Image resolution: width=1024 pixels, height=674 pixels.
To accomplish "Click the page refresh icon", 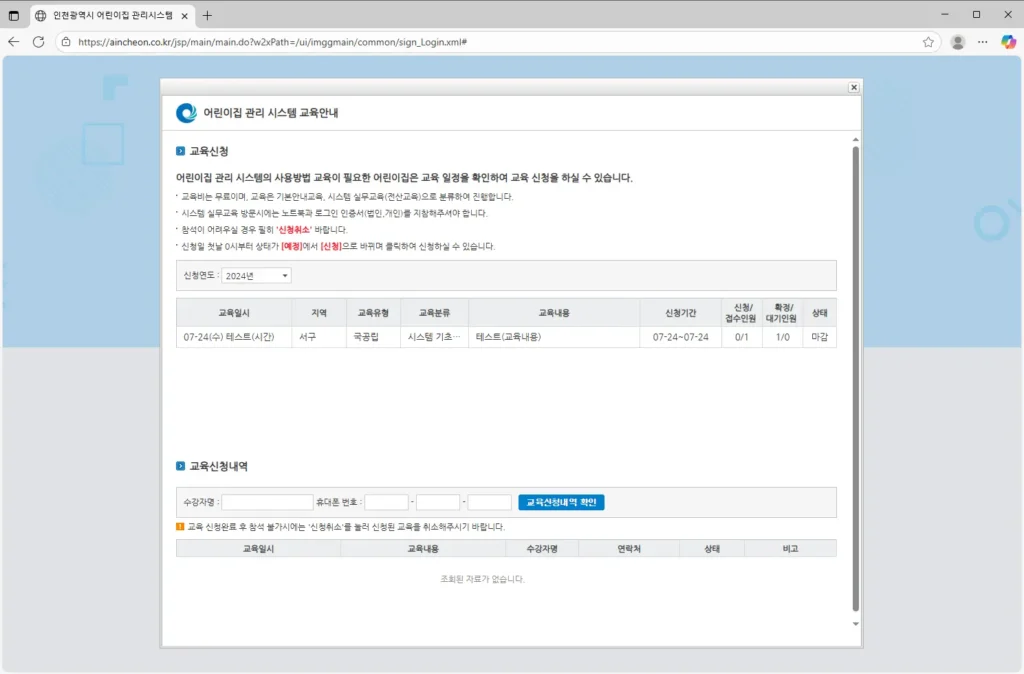I will click(39, 42).
